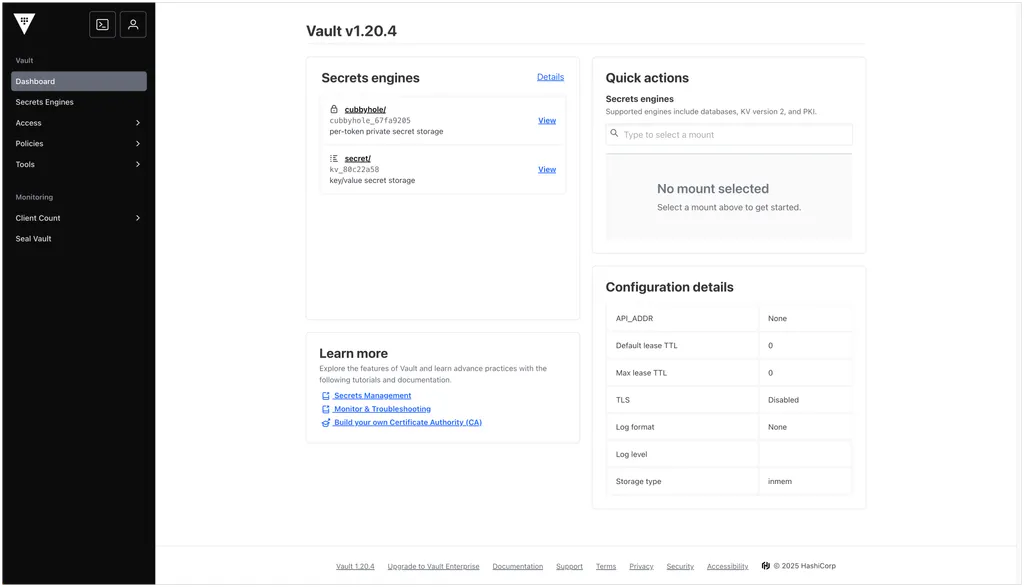This screenshot has height=587, width=1024.
Task: Expand the Tools menu chevron
Action: click(138, 165)
